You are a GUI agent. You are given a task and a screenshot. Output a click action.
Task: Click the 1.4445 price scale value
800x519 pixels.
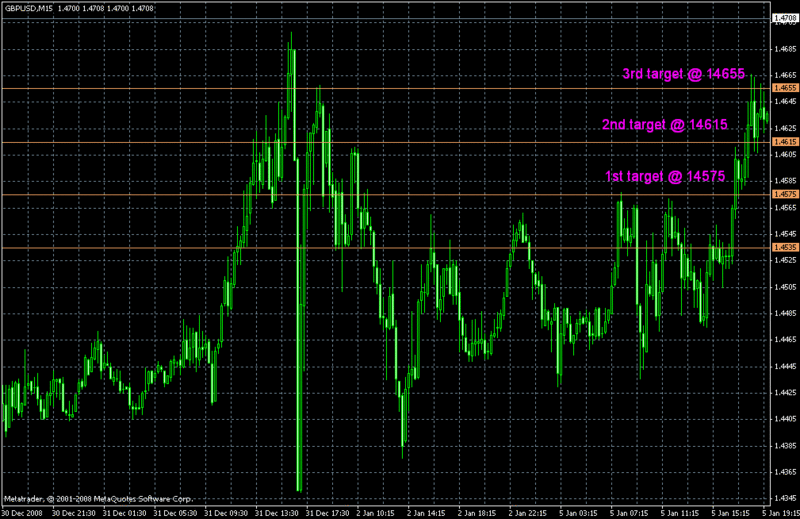[786, 366]
